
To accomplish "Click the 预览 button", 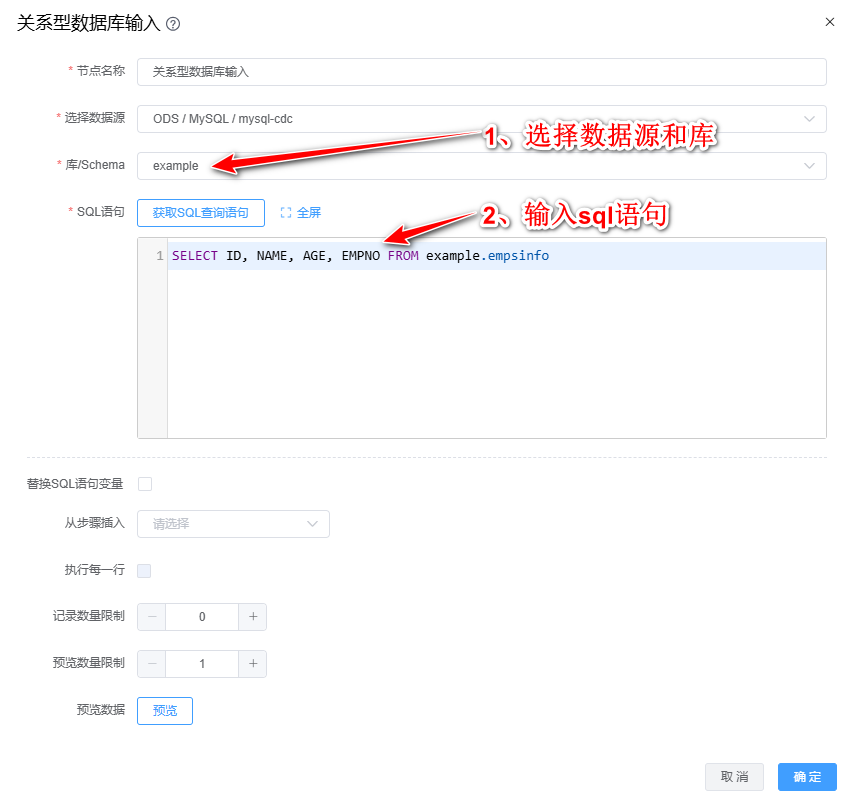I will point(165,711).
